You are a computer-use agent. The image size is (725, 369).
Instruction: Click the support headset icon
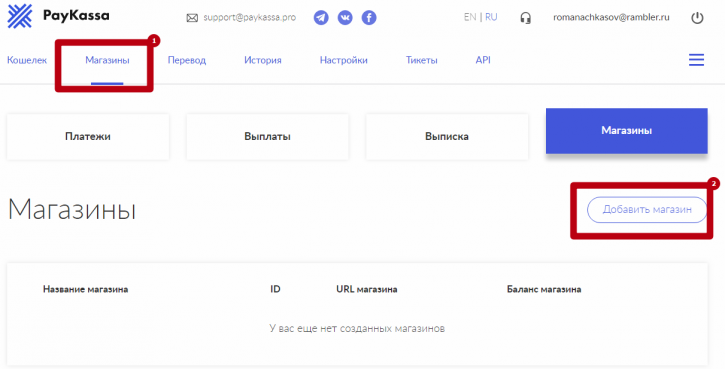(x=525, y=18)
